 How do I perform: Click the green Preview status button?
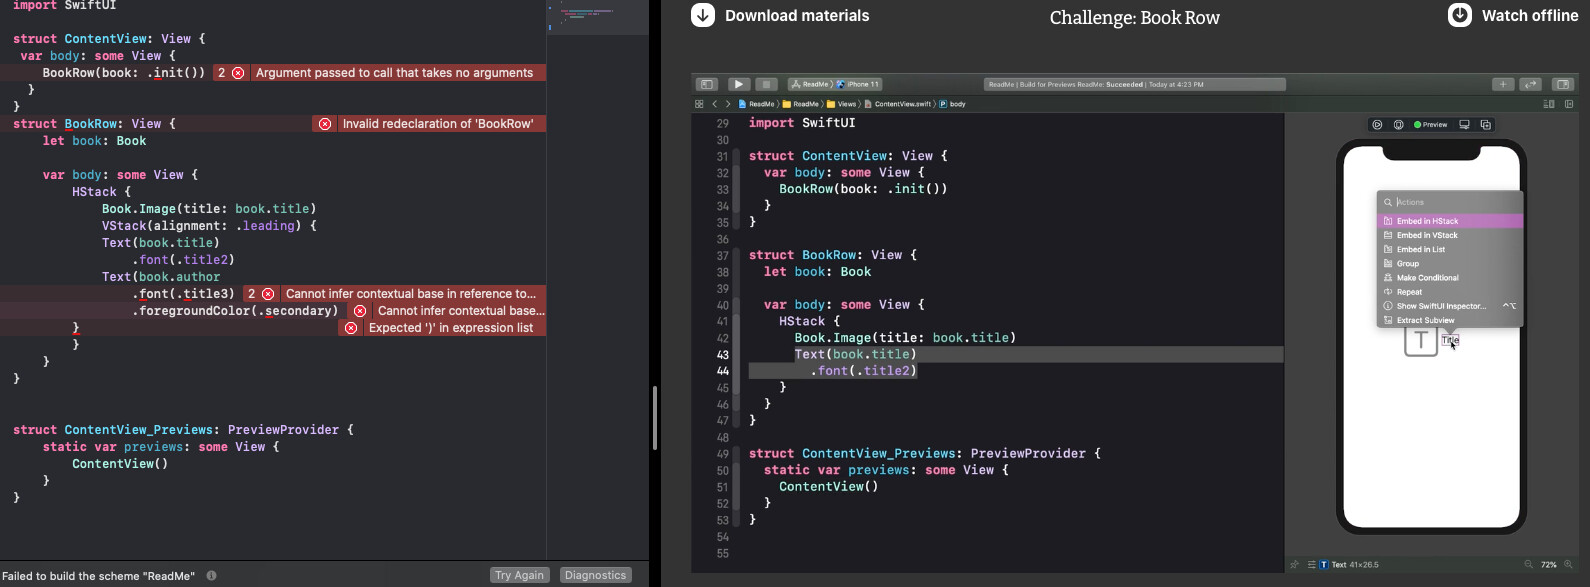pos(1431,125)
